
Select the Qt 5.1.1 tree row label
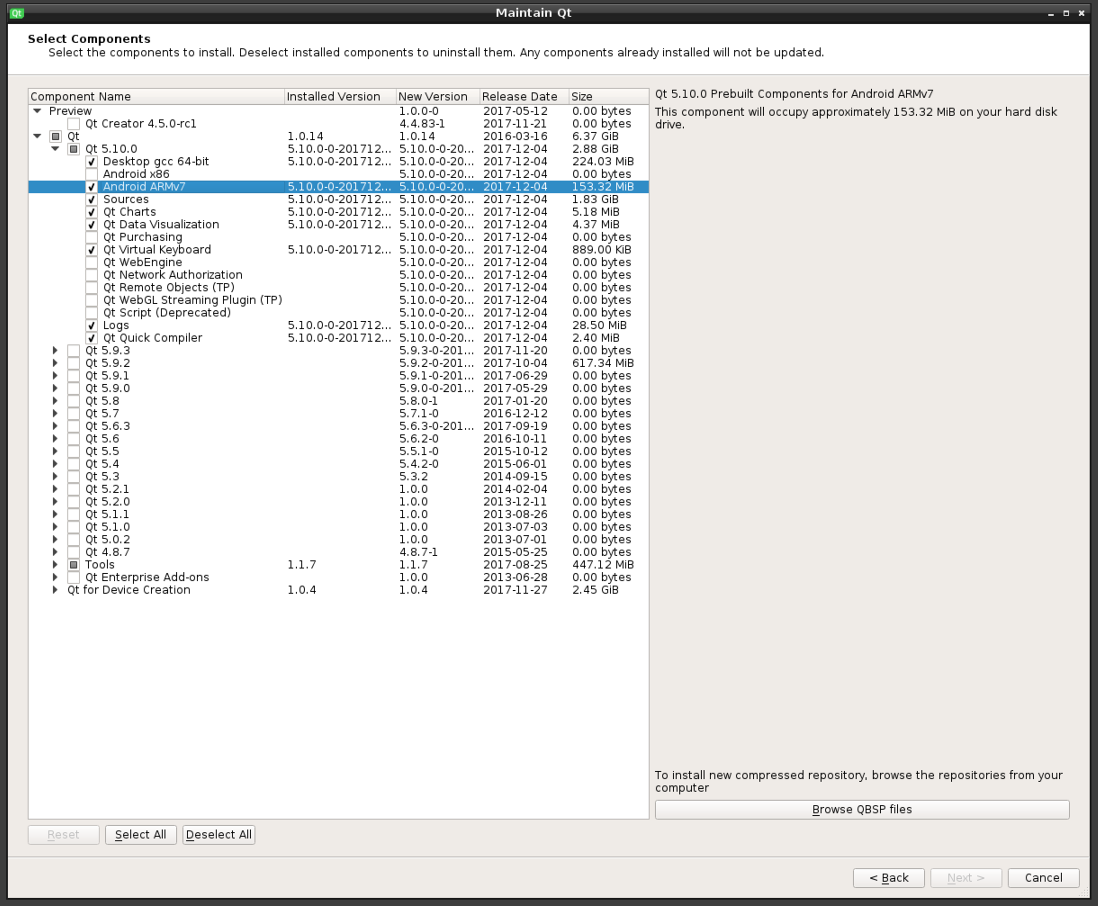107,515
